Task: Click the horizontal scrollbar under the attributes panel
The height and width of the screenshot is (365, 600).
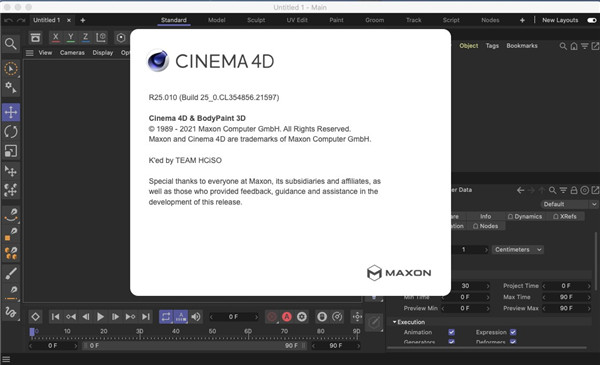Action: (487, 348)
